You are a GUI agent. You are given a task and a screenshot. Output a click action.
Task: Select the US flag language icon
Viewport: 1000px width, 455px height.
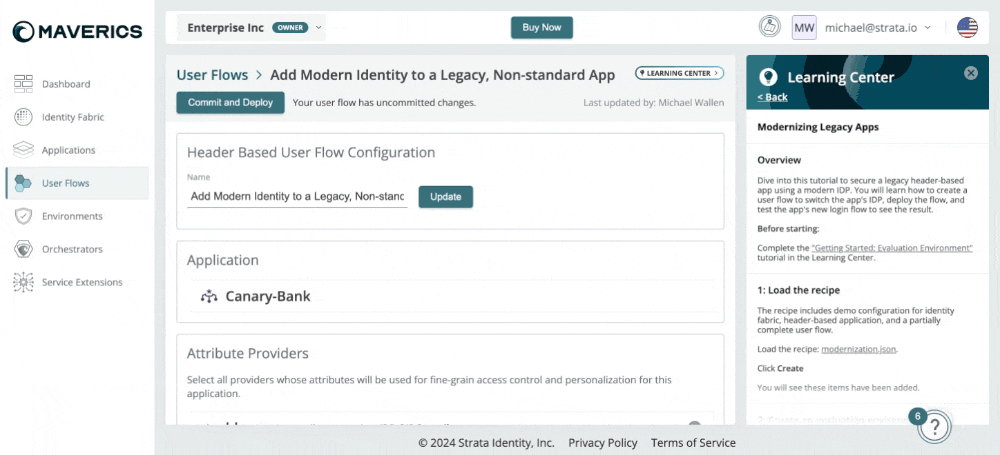967,27
